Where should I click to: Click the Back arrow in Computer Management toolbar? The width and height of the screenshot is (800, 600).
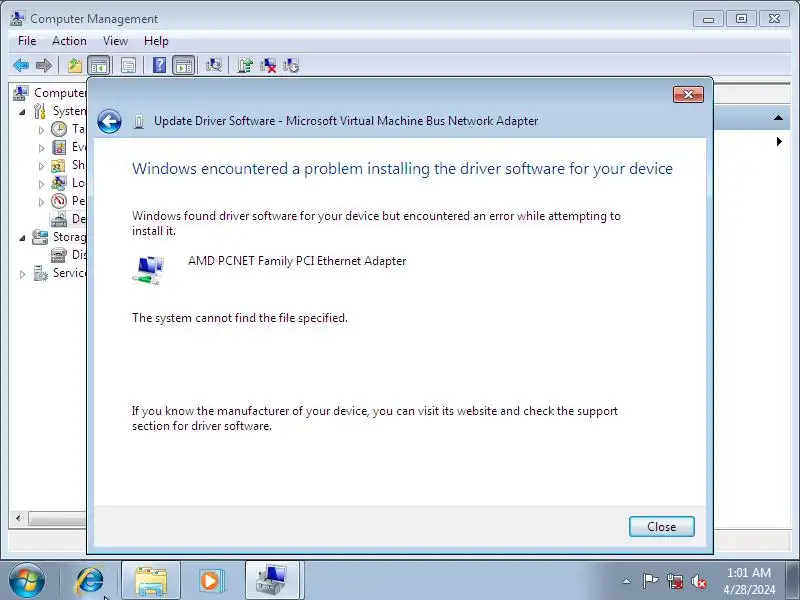pyautogui.click(x=21, y=65)
